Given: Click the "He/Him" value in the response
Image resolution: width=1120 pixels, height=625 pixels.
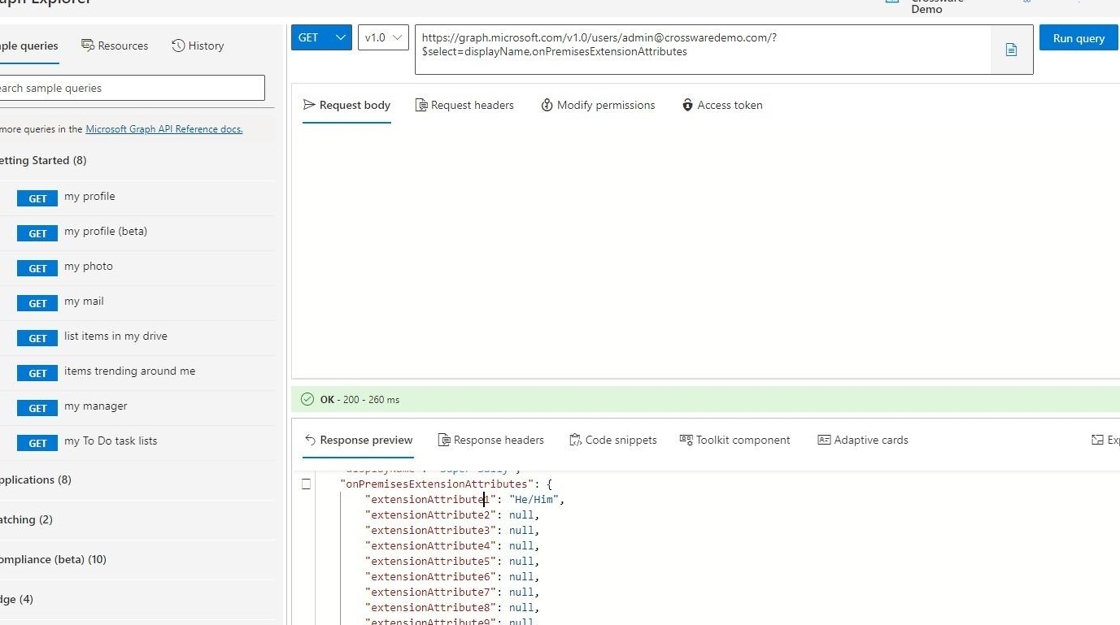Looking at the screenshot, I should pos(533,500).
